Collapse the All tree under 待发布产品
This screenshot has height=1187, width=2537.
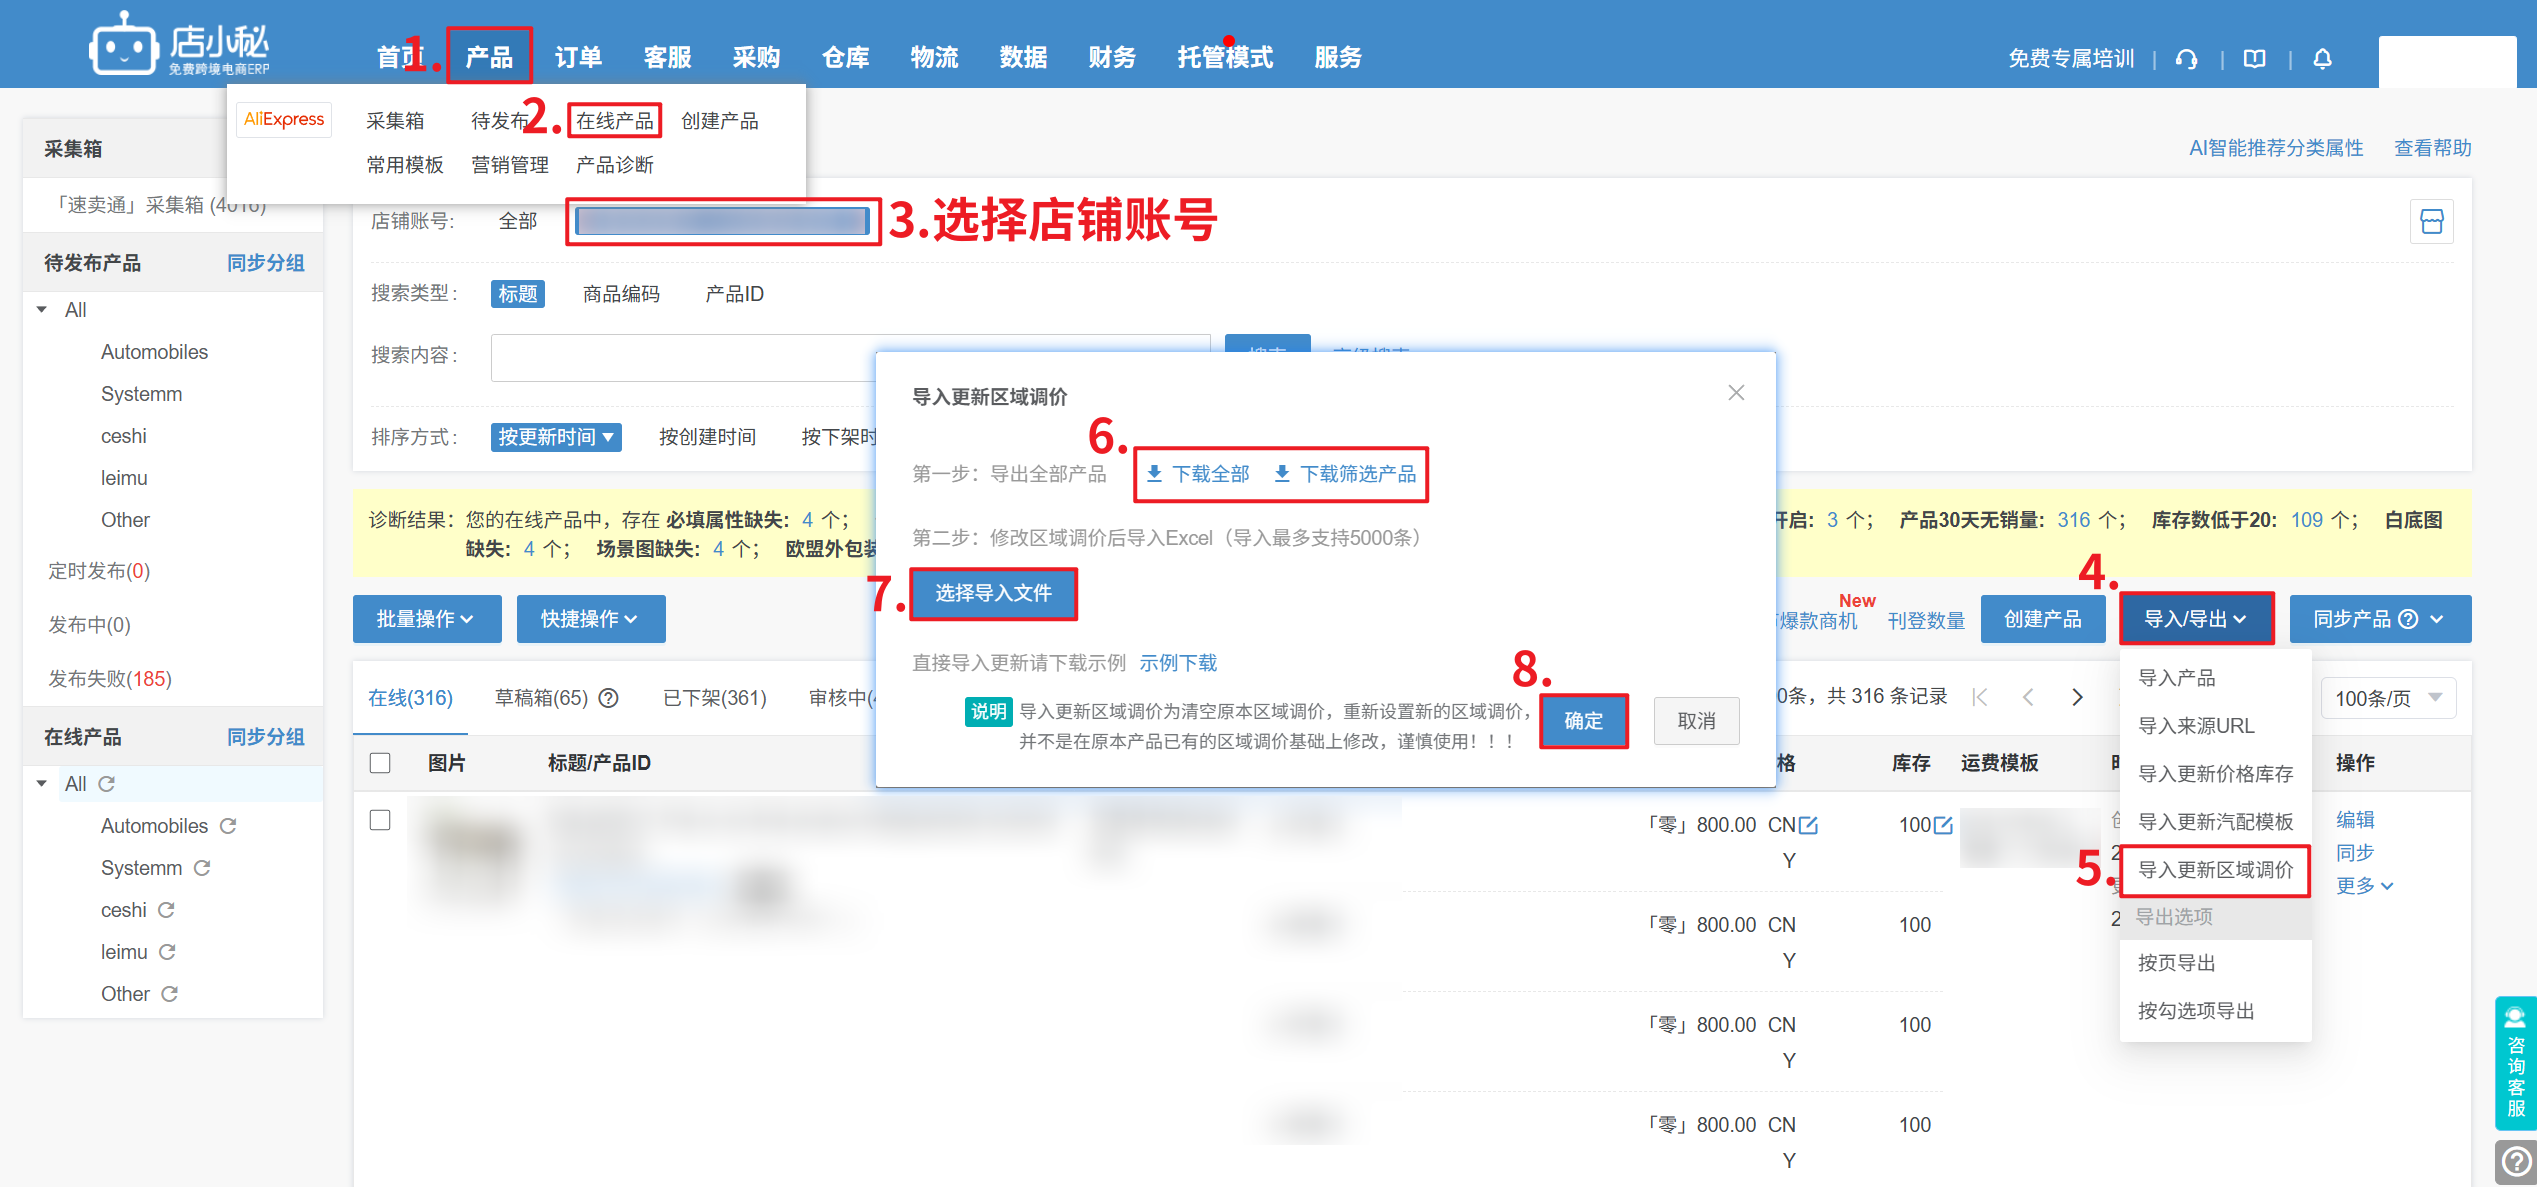(x=42, y=310)
